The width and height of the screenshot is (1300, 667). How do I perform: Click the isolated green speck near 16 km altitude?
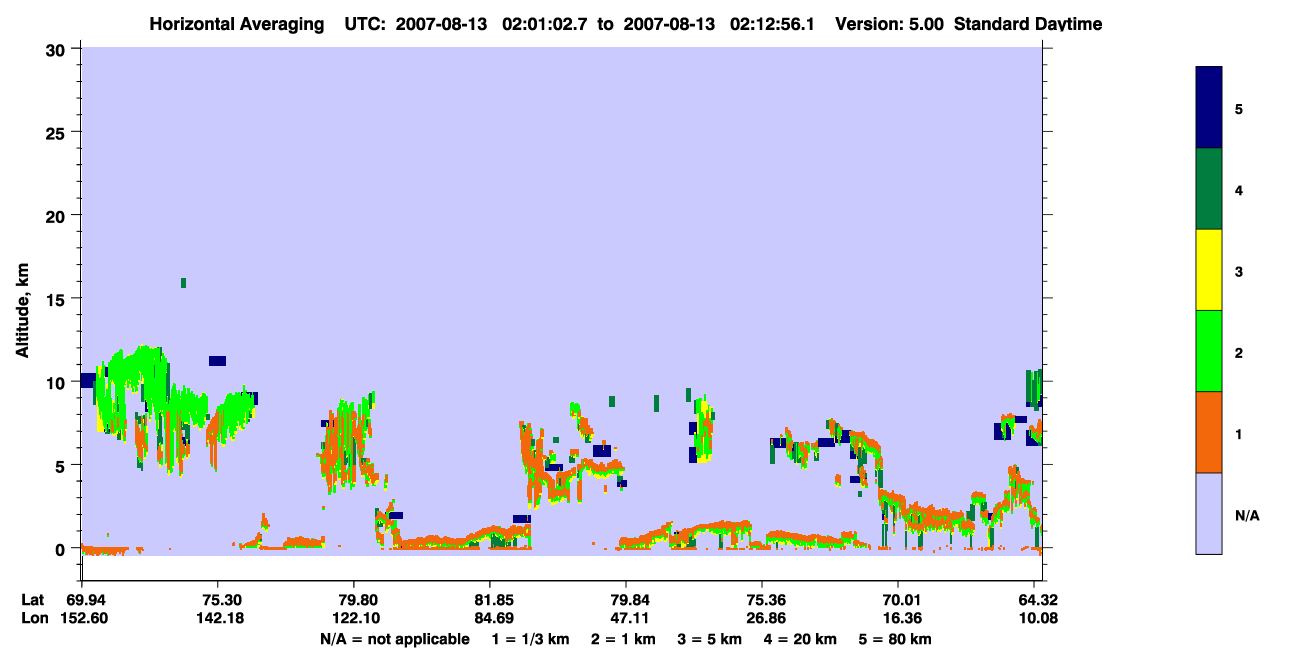183,283
